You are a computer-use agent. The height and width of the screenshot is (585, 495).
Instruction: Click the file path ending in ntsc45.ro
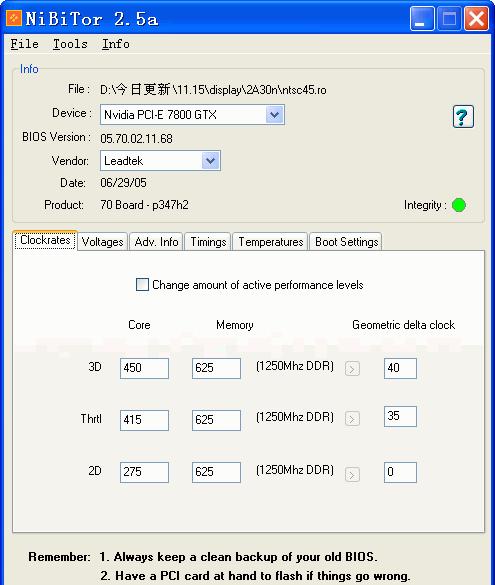(213, 90)
